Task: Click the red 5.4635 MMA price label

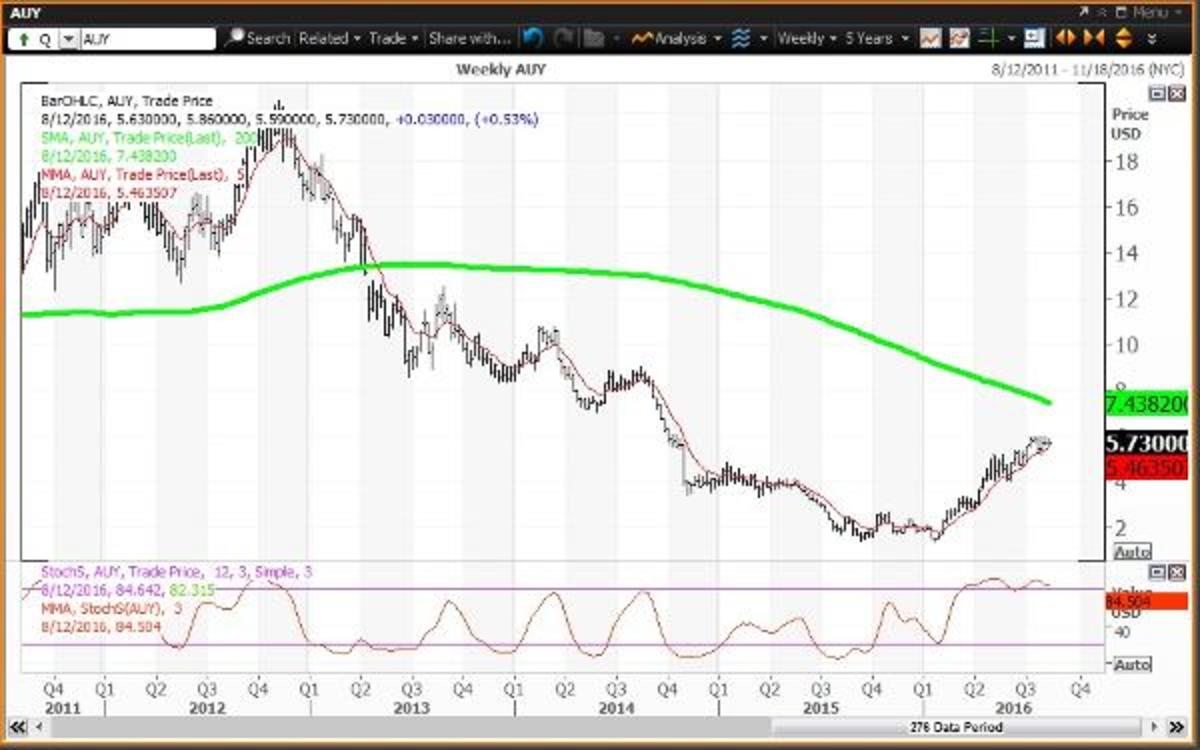Action: 1146,468
